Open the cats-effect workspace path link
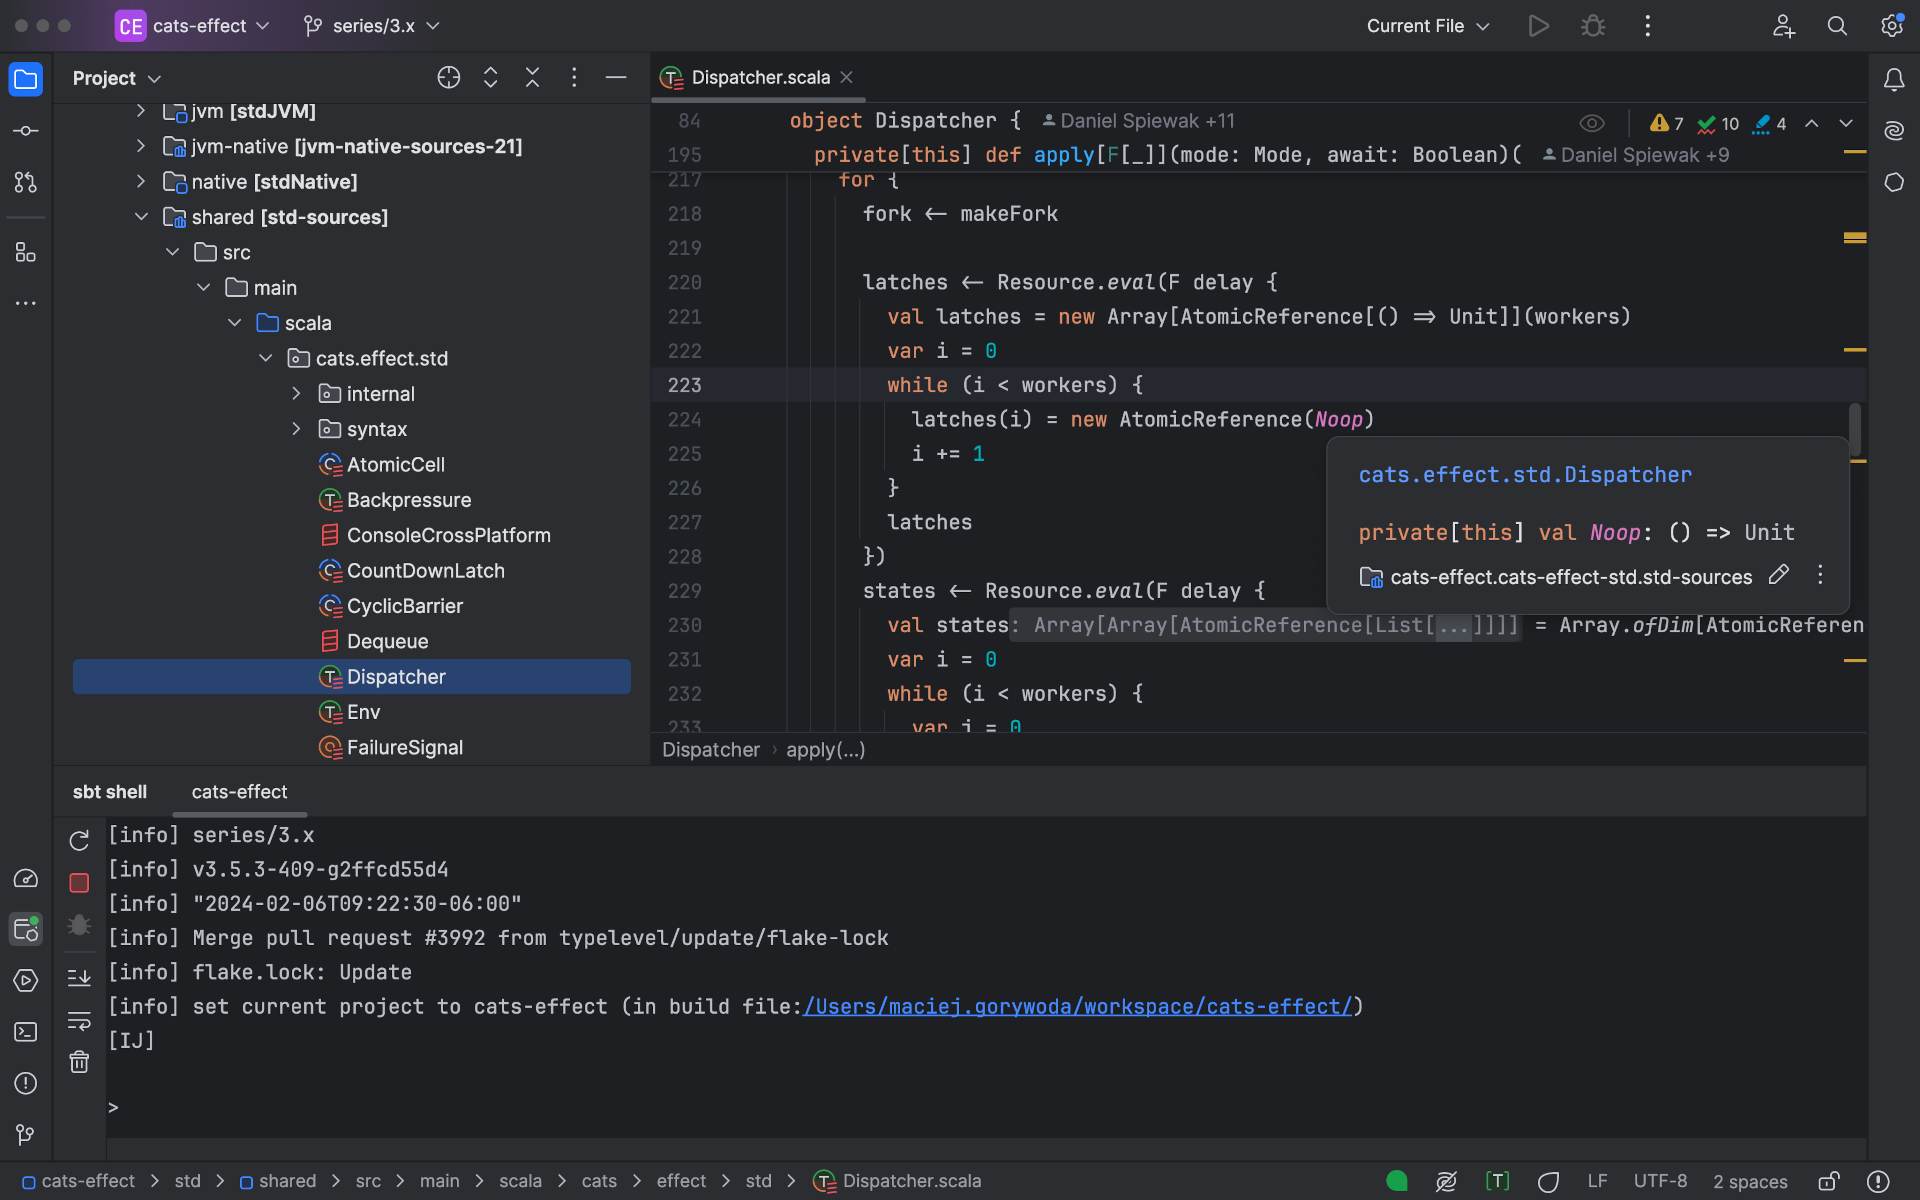The image size is (1920, 1200). point(1078,1007)
